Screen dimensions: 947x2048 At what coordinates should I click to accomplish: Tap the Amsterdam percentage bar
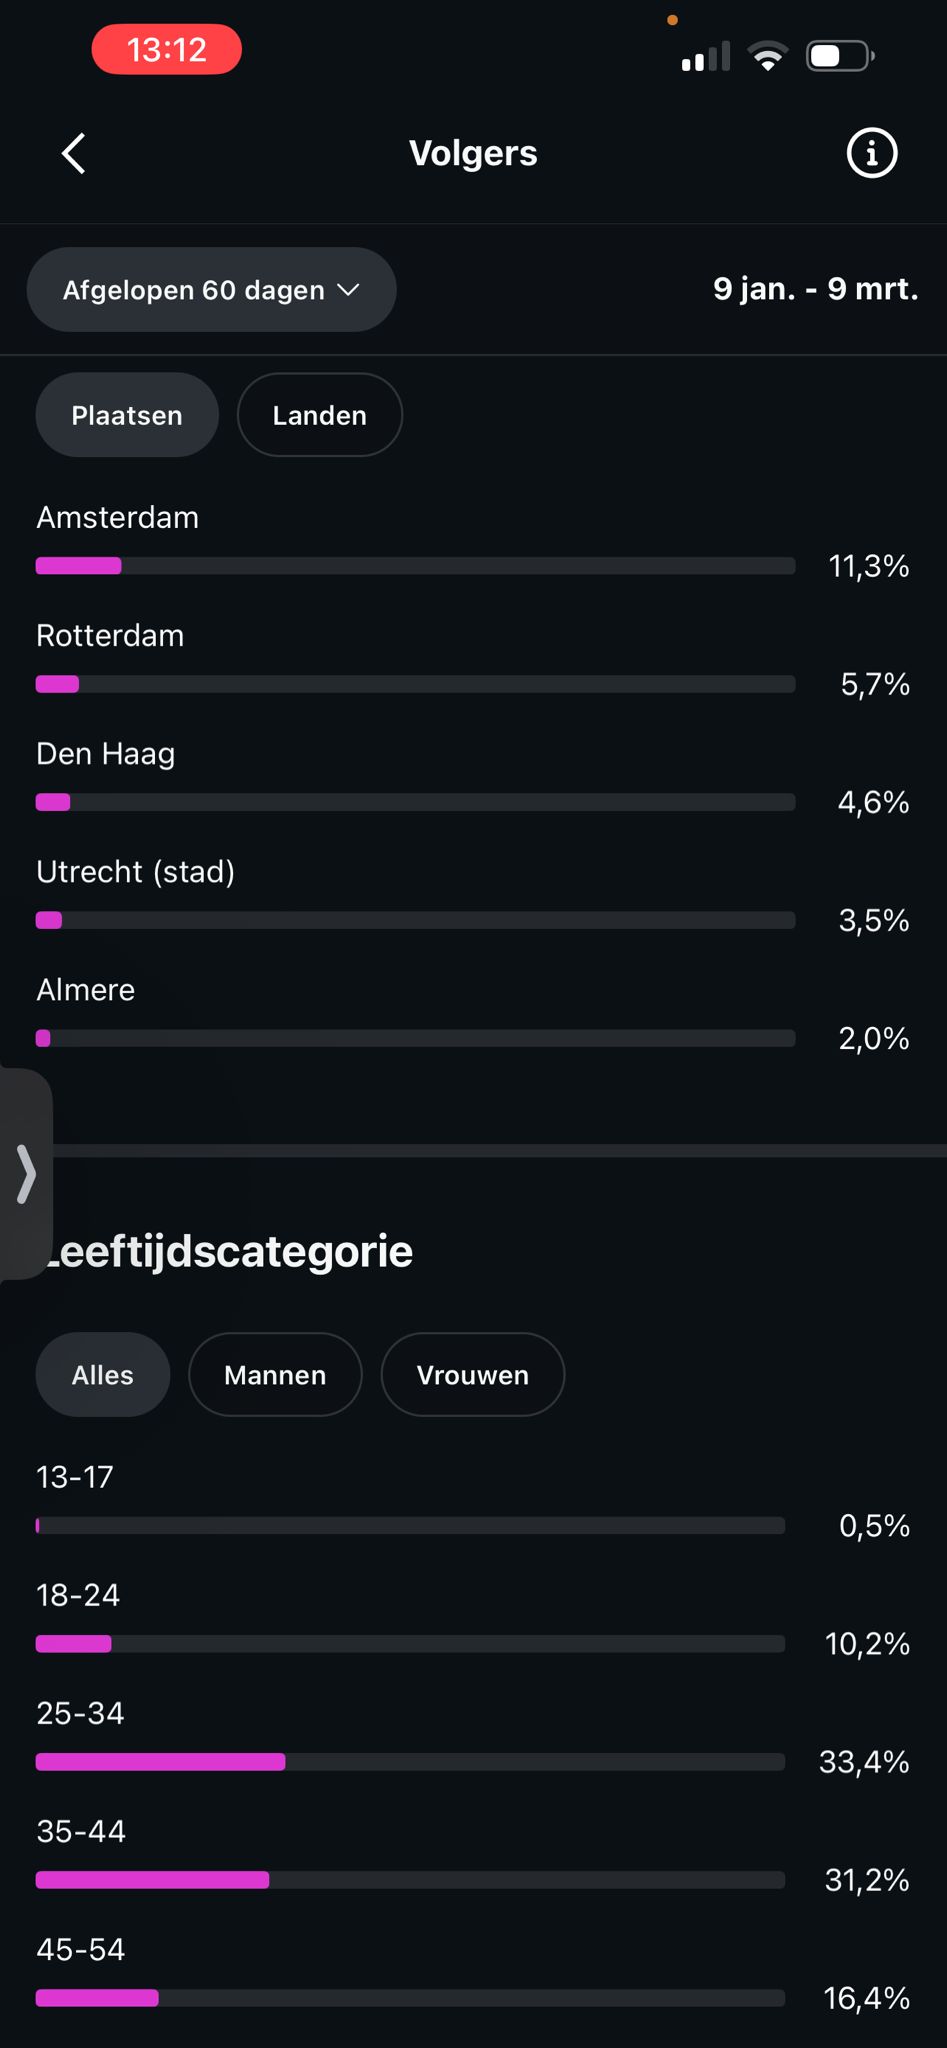click(415, 566)
